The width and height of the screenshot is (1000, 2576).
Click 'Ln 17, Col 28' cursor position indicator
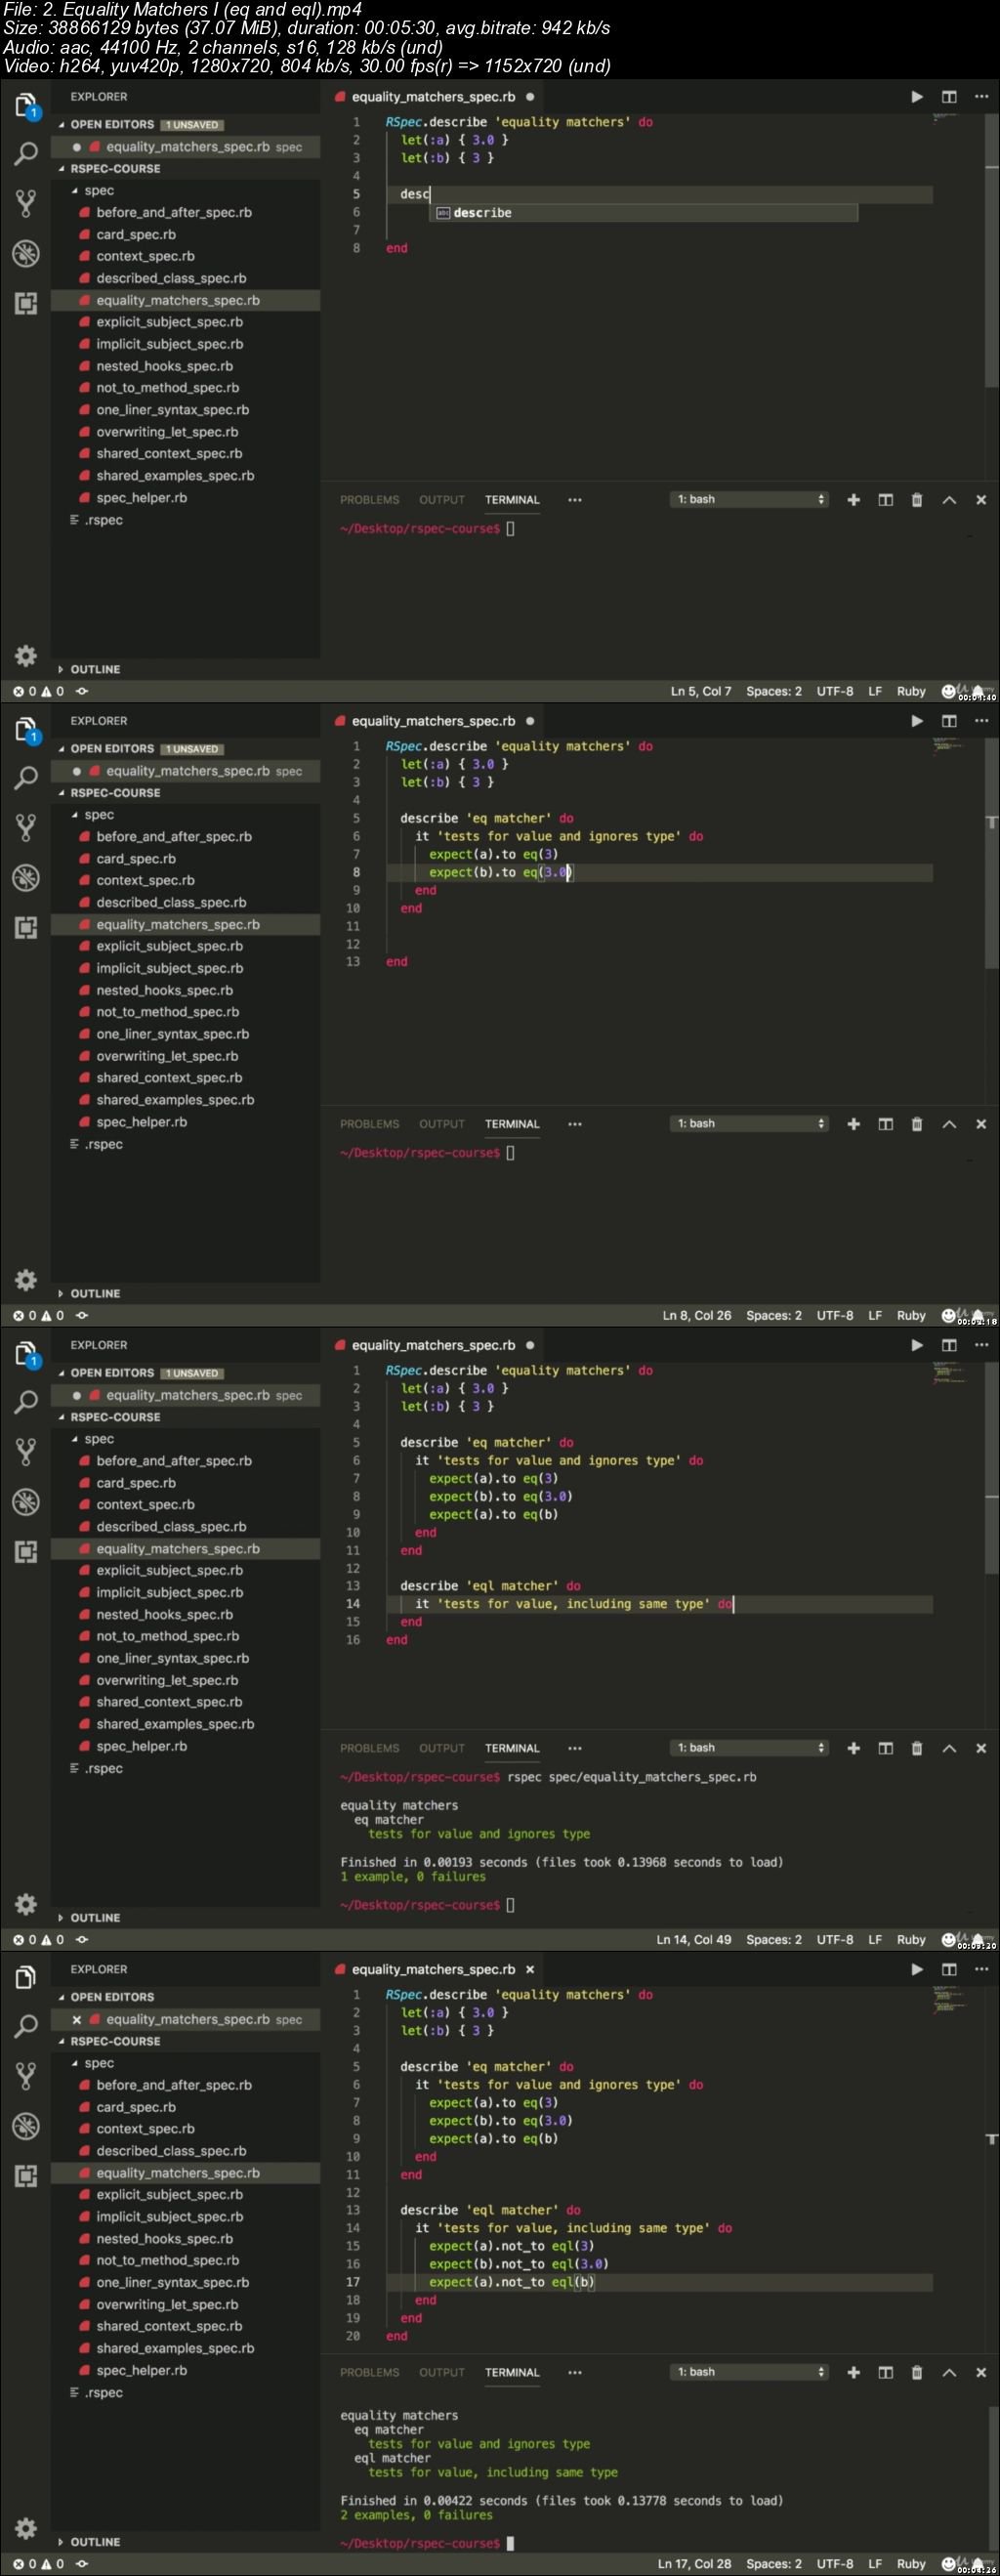[694, 2563]
